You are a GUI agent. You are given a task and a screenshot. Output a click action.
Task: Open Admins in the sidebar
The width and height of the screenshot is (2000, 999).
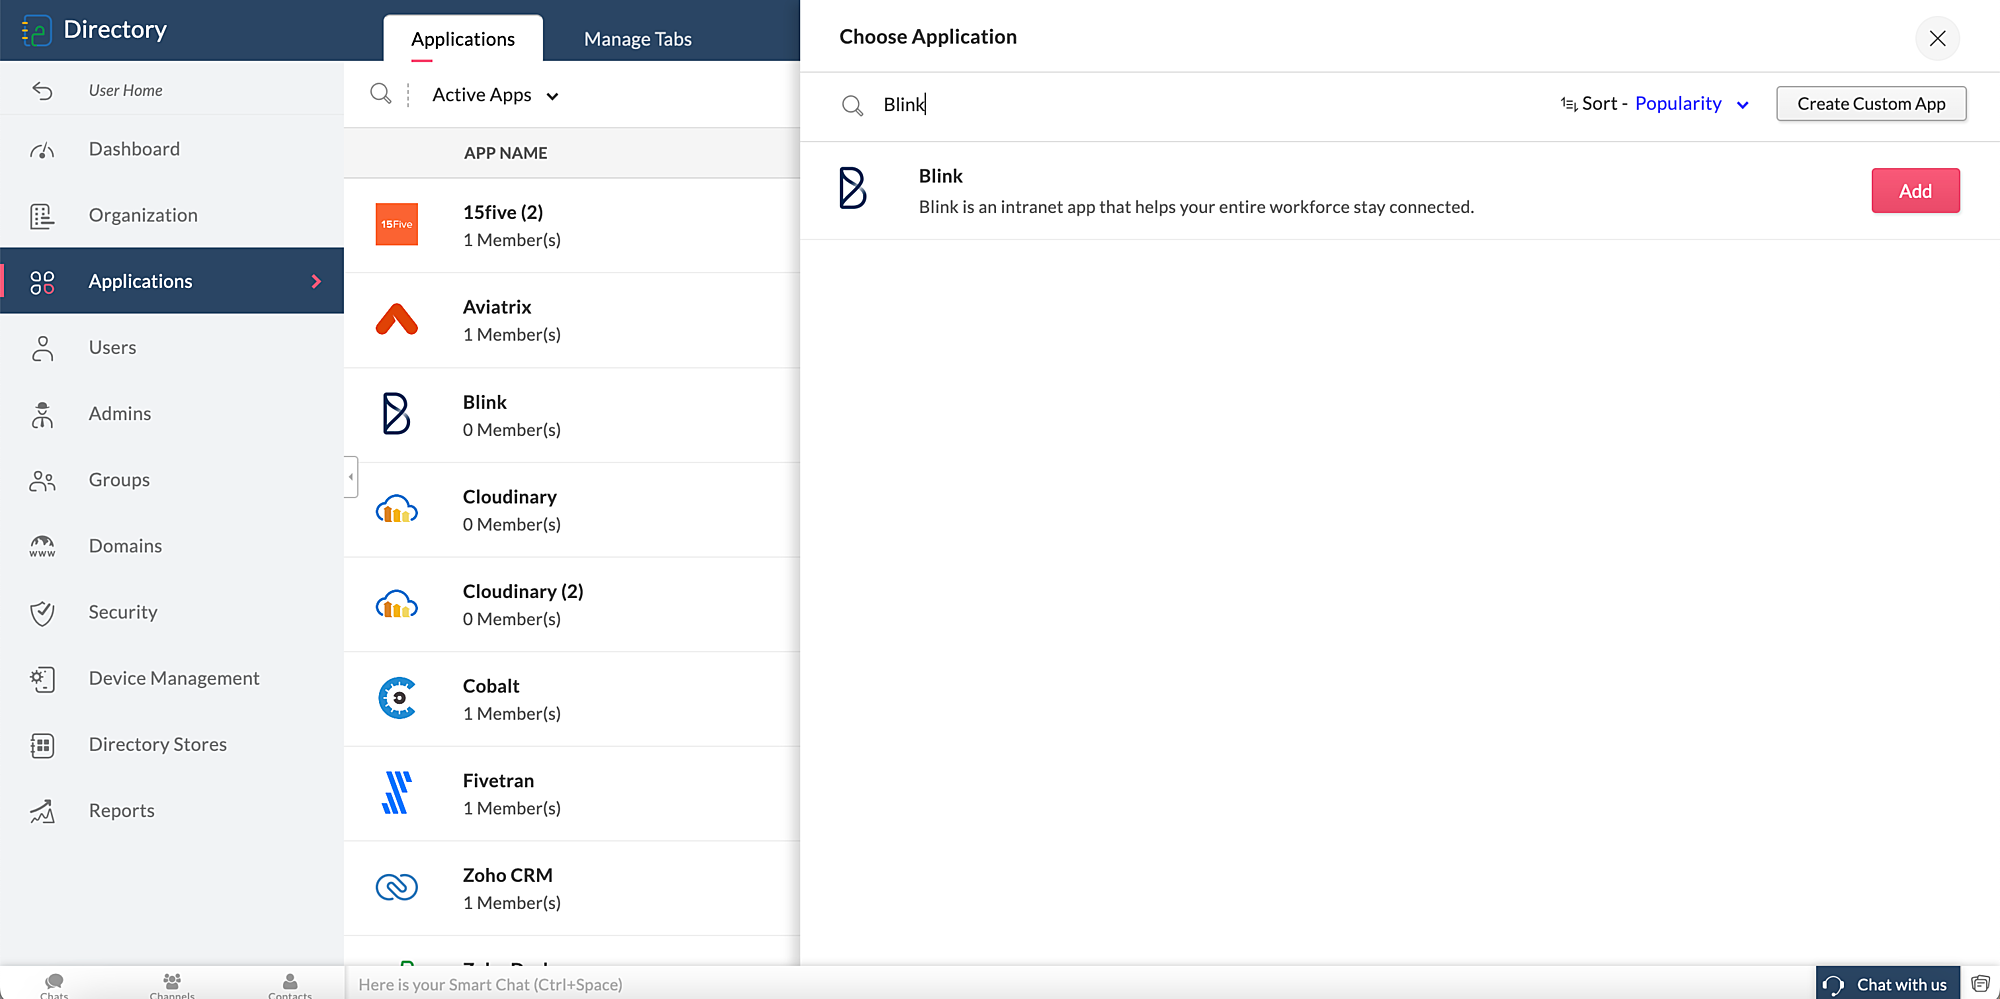(x=172, y=413)
